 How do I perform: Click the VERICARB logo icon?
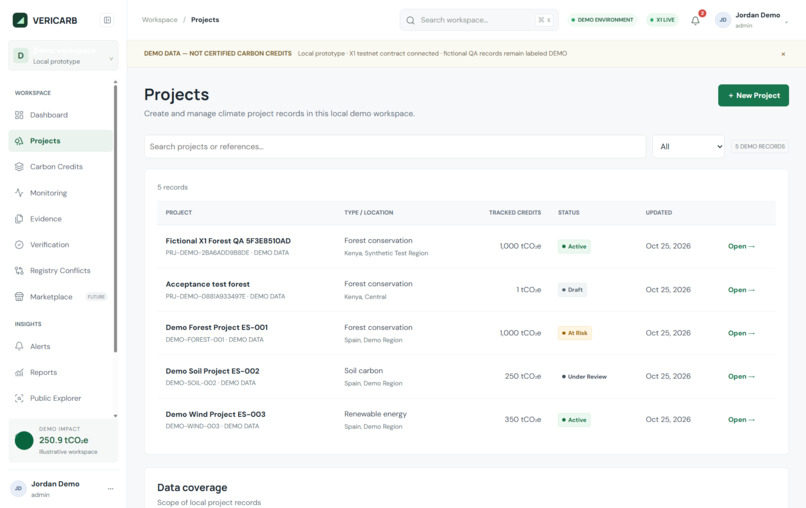[x=20, y=20]
